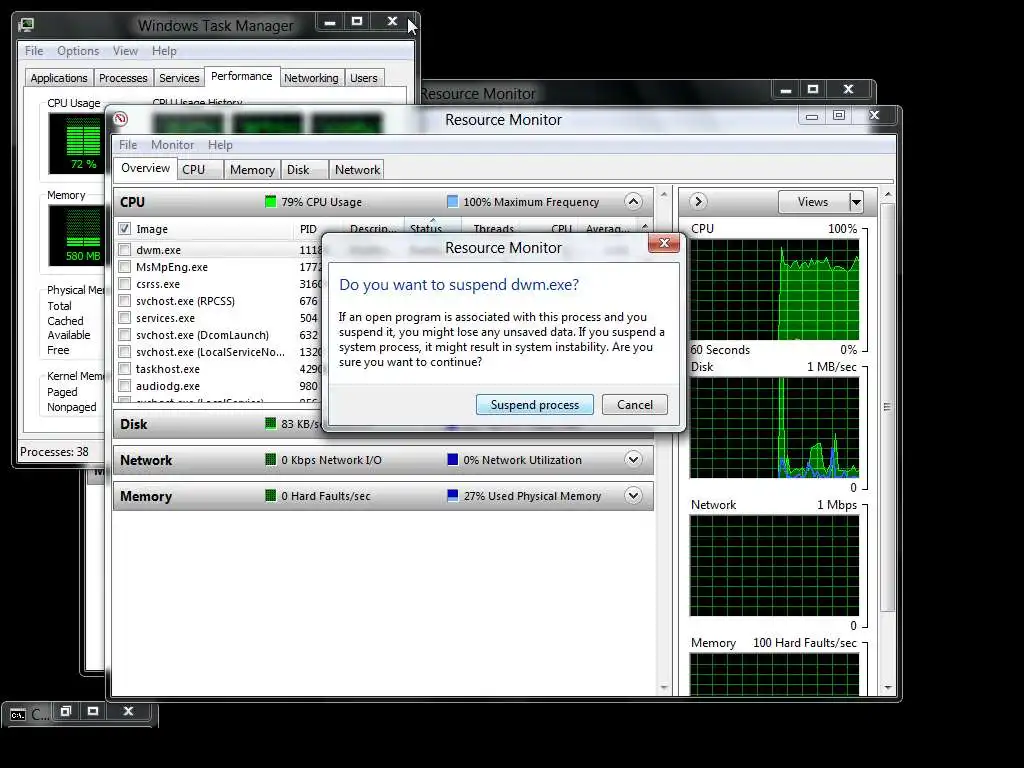The image size is (1024, 768).
Task: Check the MsMpEng.exe process checkbox
Action: click(x=124, y=266)
